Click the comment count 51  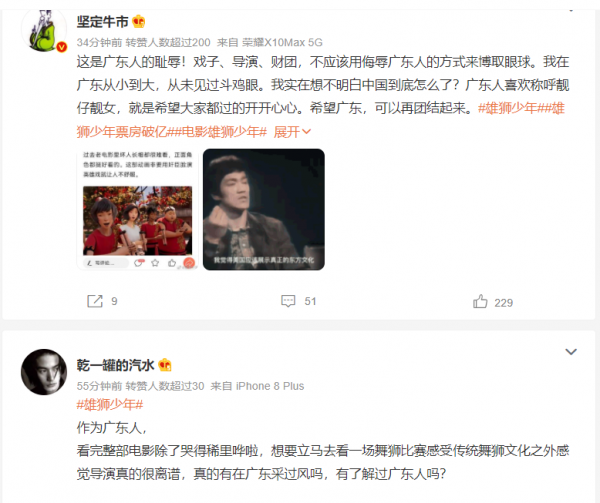tap(310, 301)
